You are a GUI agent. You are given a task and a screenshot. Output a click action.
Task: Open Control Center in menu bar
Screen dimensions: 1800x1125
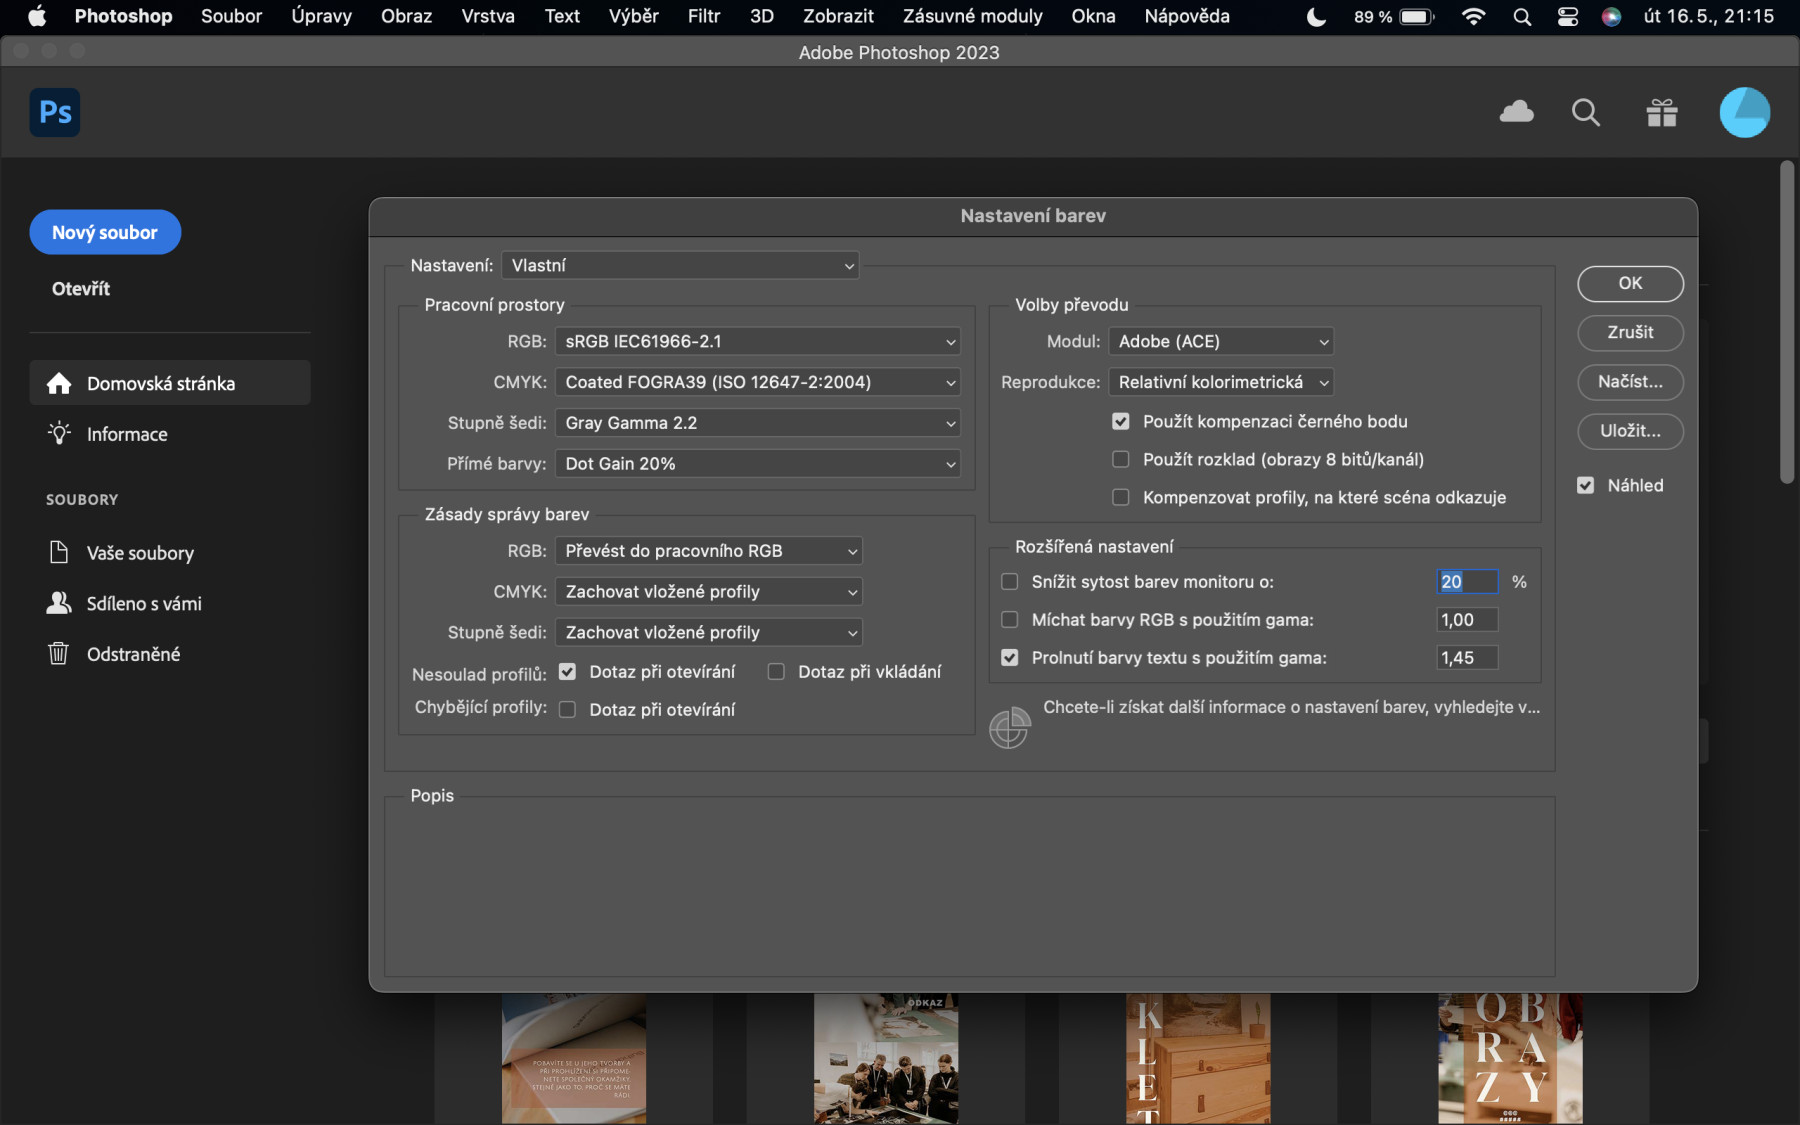pyautogui.click(x=1568, y=16)
